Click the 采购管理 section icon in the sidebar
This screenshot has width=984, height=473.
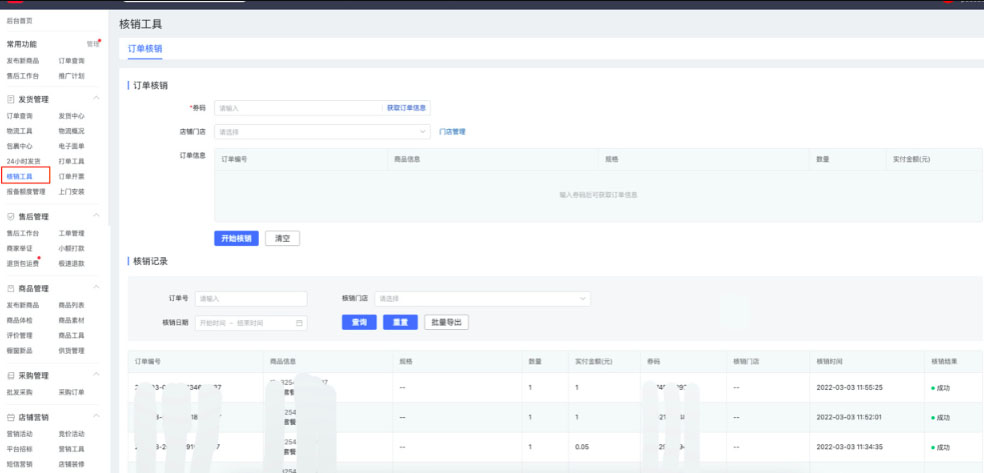(x=10, y=375)
